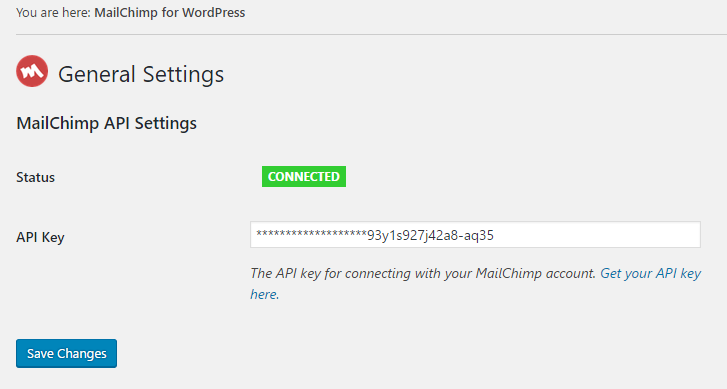Click the Status row label

tap(36, 177)
